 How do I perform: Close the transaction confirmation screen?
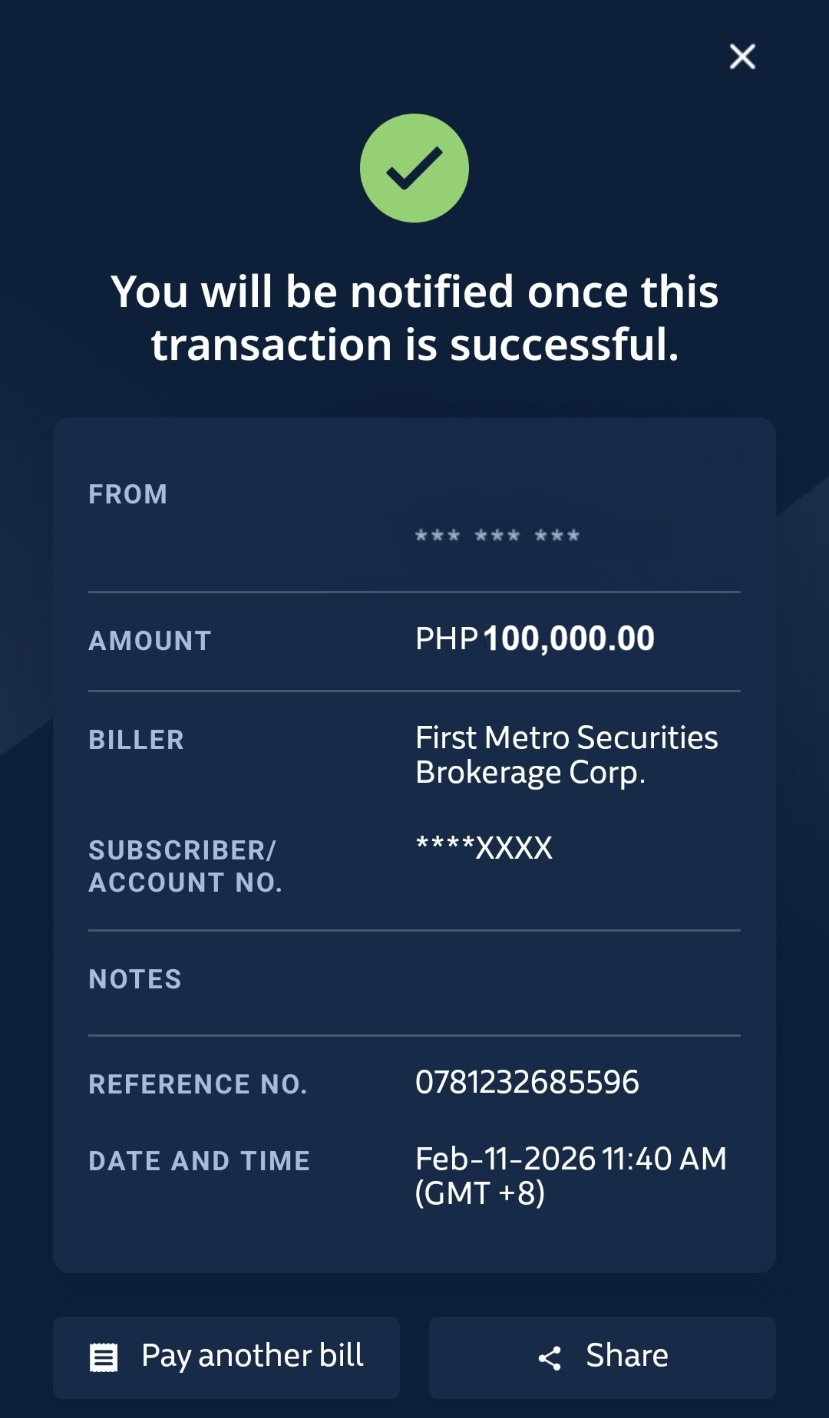[742, 57]
